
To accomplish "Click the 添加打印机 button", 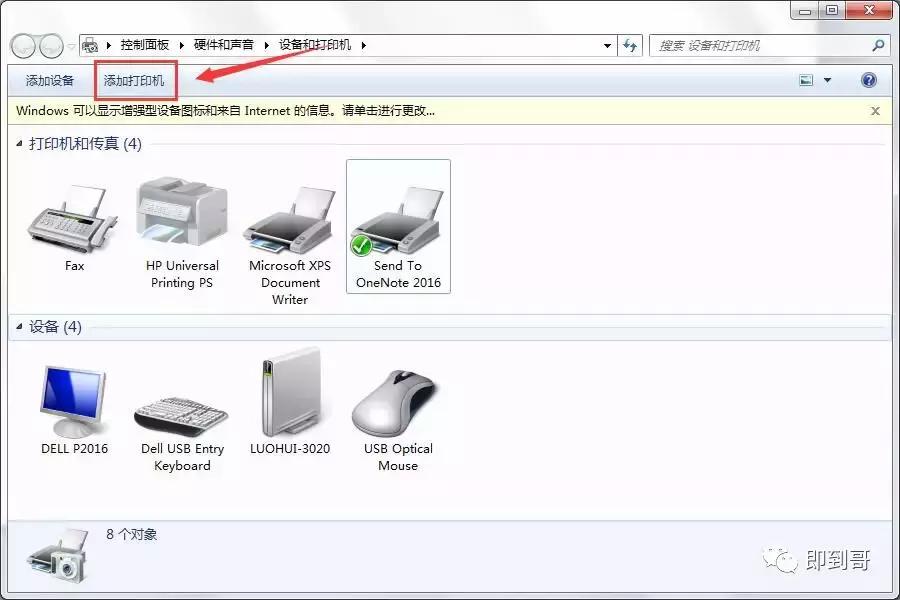I will 135,80.
